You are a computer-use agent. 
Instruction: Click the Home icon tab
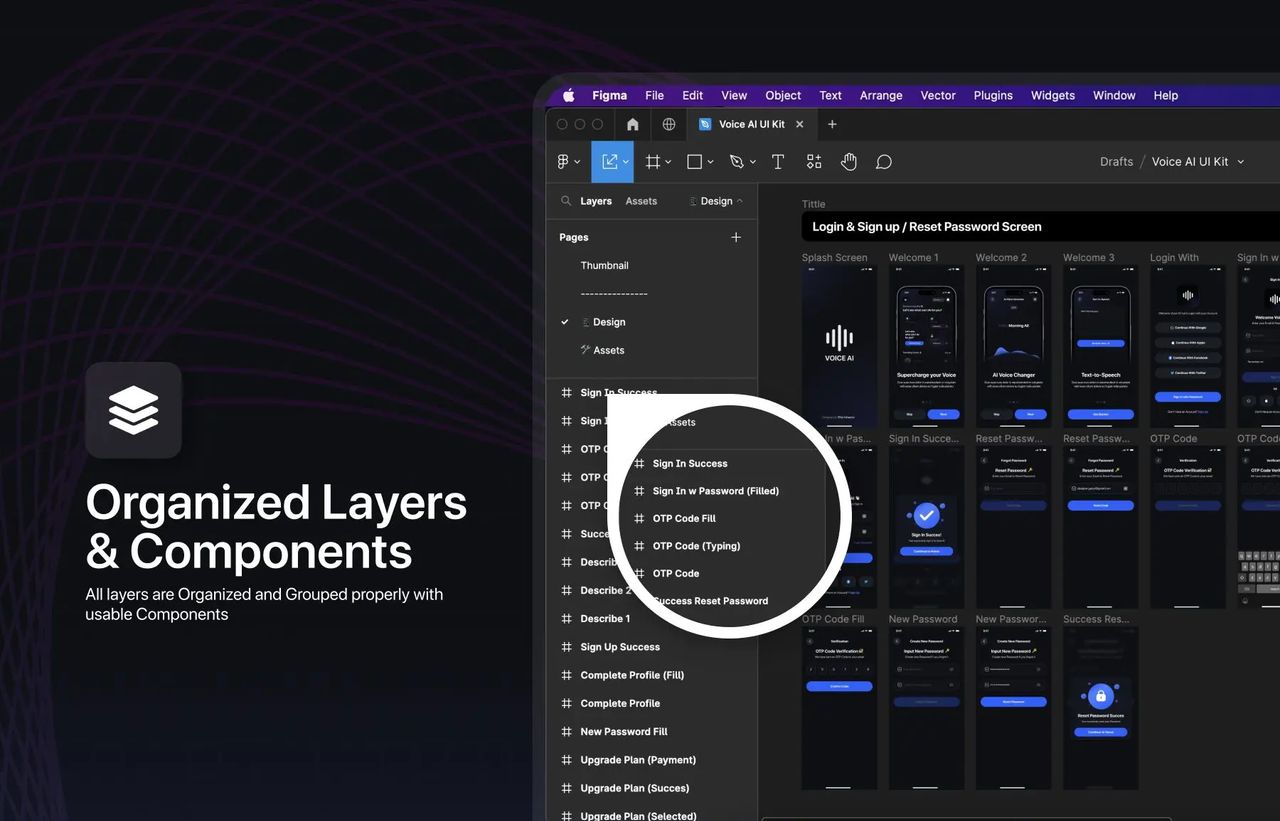coord(632,125)
